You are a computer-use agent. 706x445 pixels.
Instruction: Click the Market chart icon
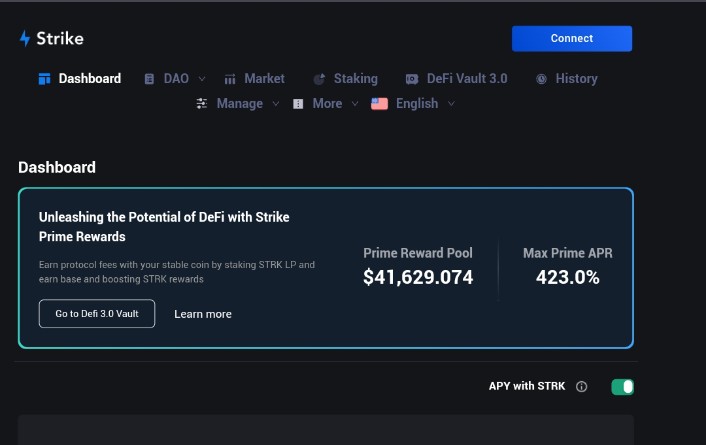pyautogui.click(x=230, y=79)
